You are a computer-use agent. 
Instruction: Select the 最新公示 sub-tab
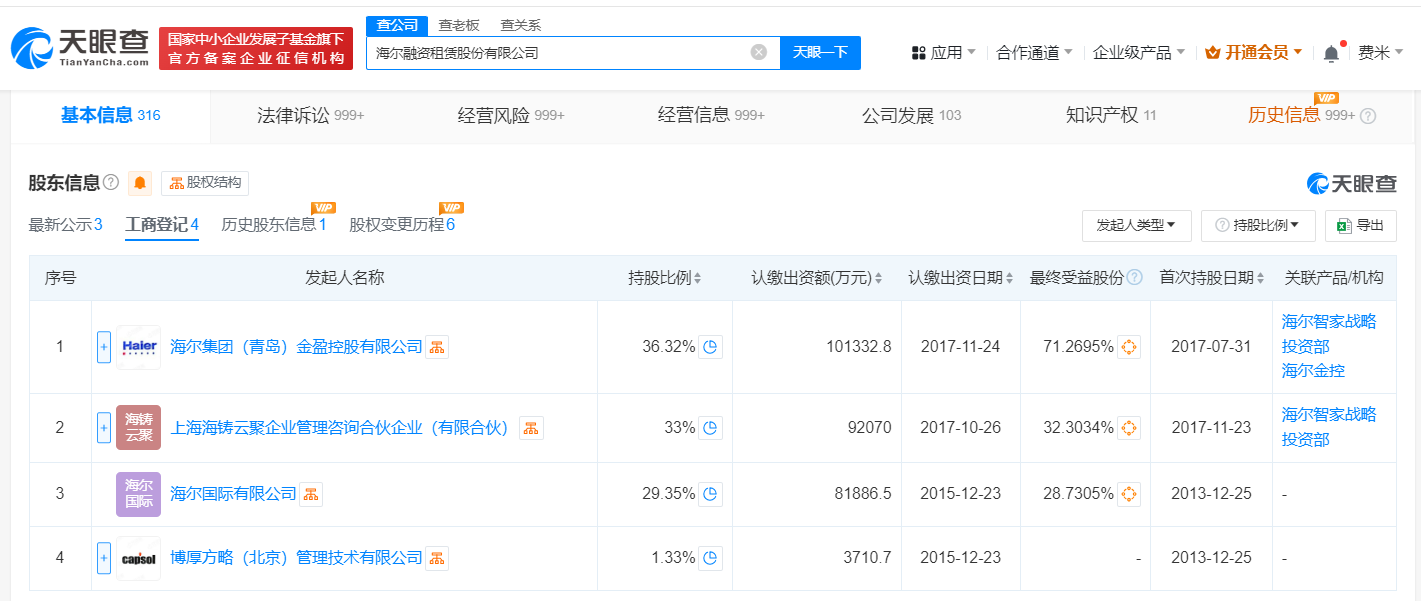coord(65,225)
